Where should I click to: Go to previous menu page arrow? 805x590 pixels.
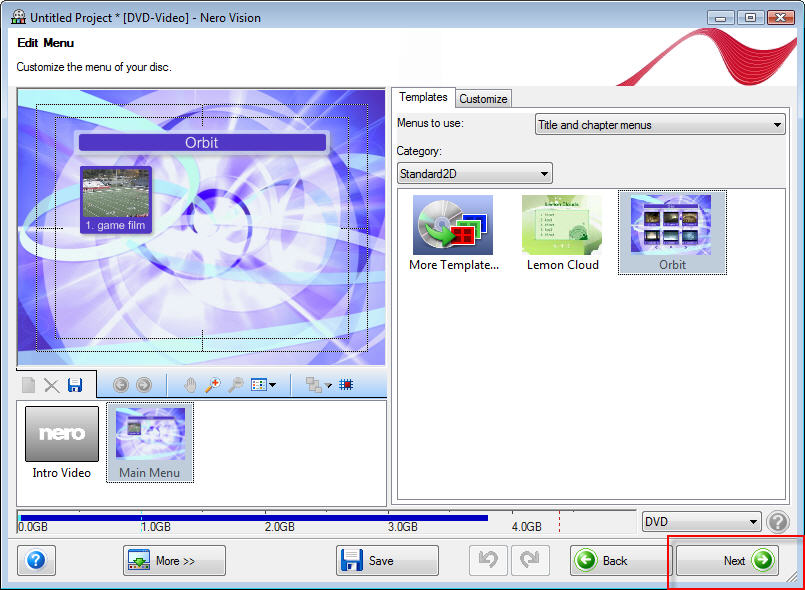[121, 385]
